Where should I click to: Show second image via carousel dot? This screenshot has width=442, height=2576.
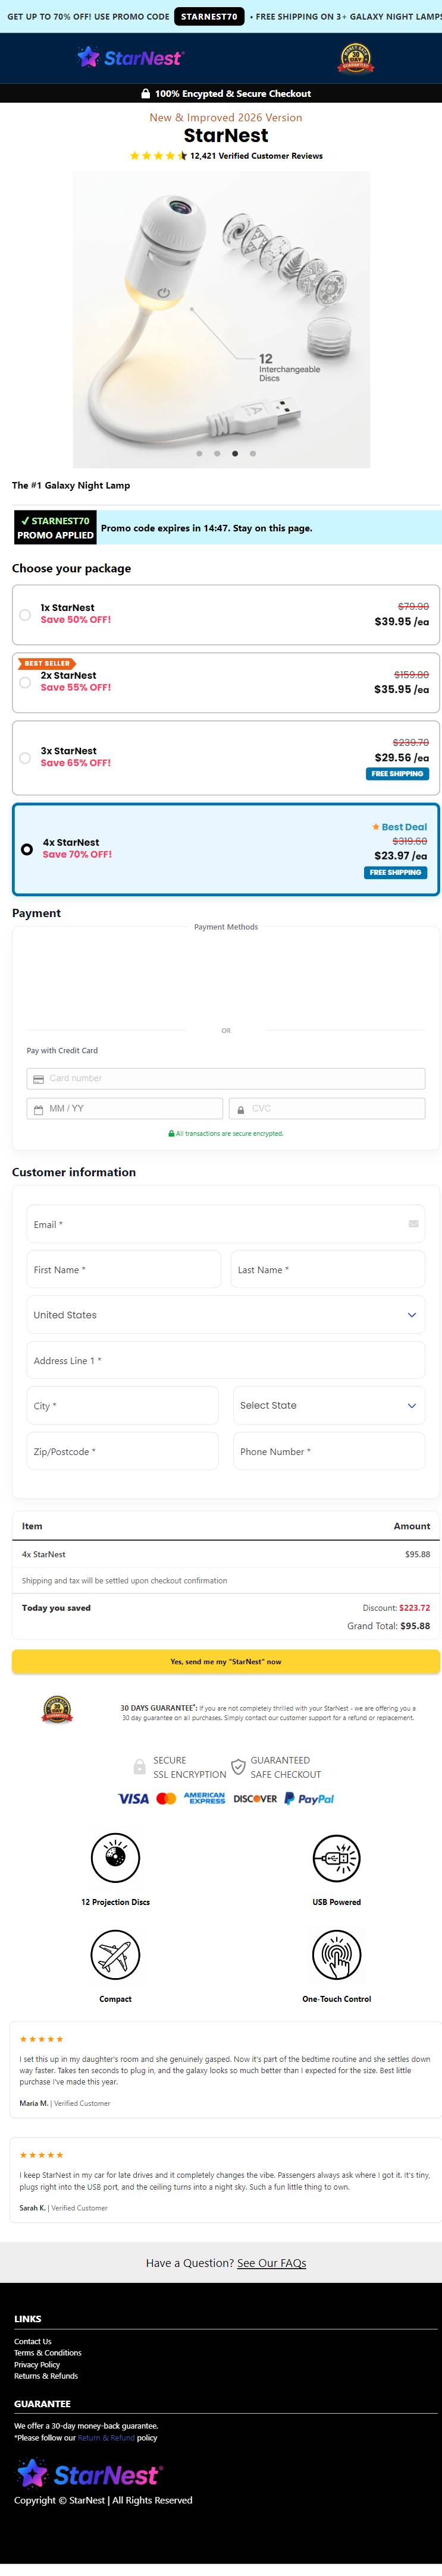217,454
